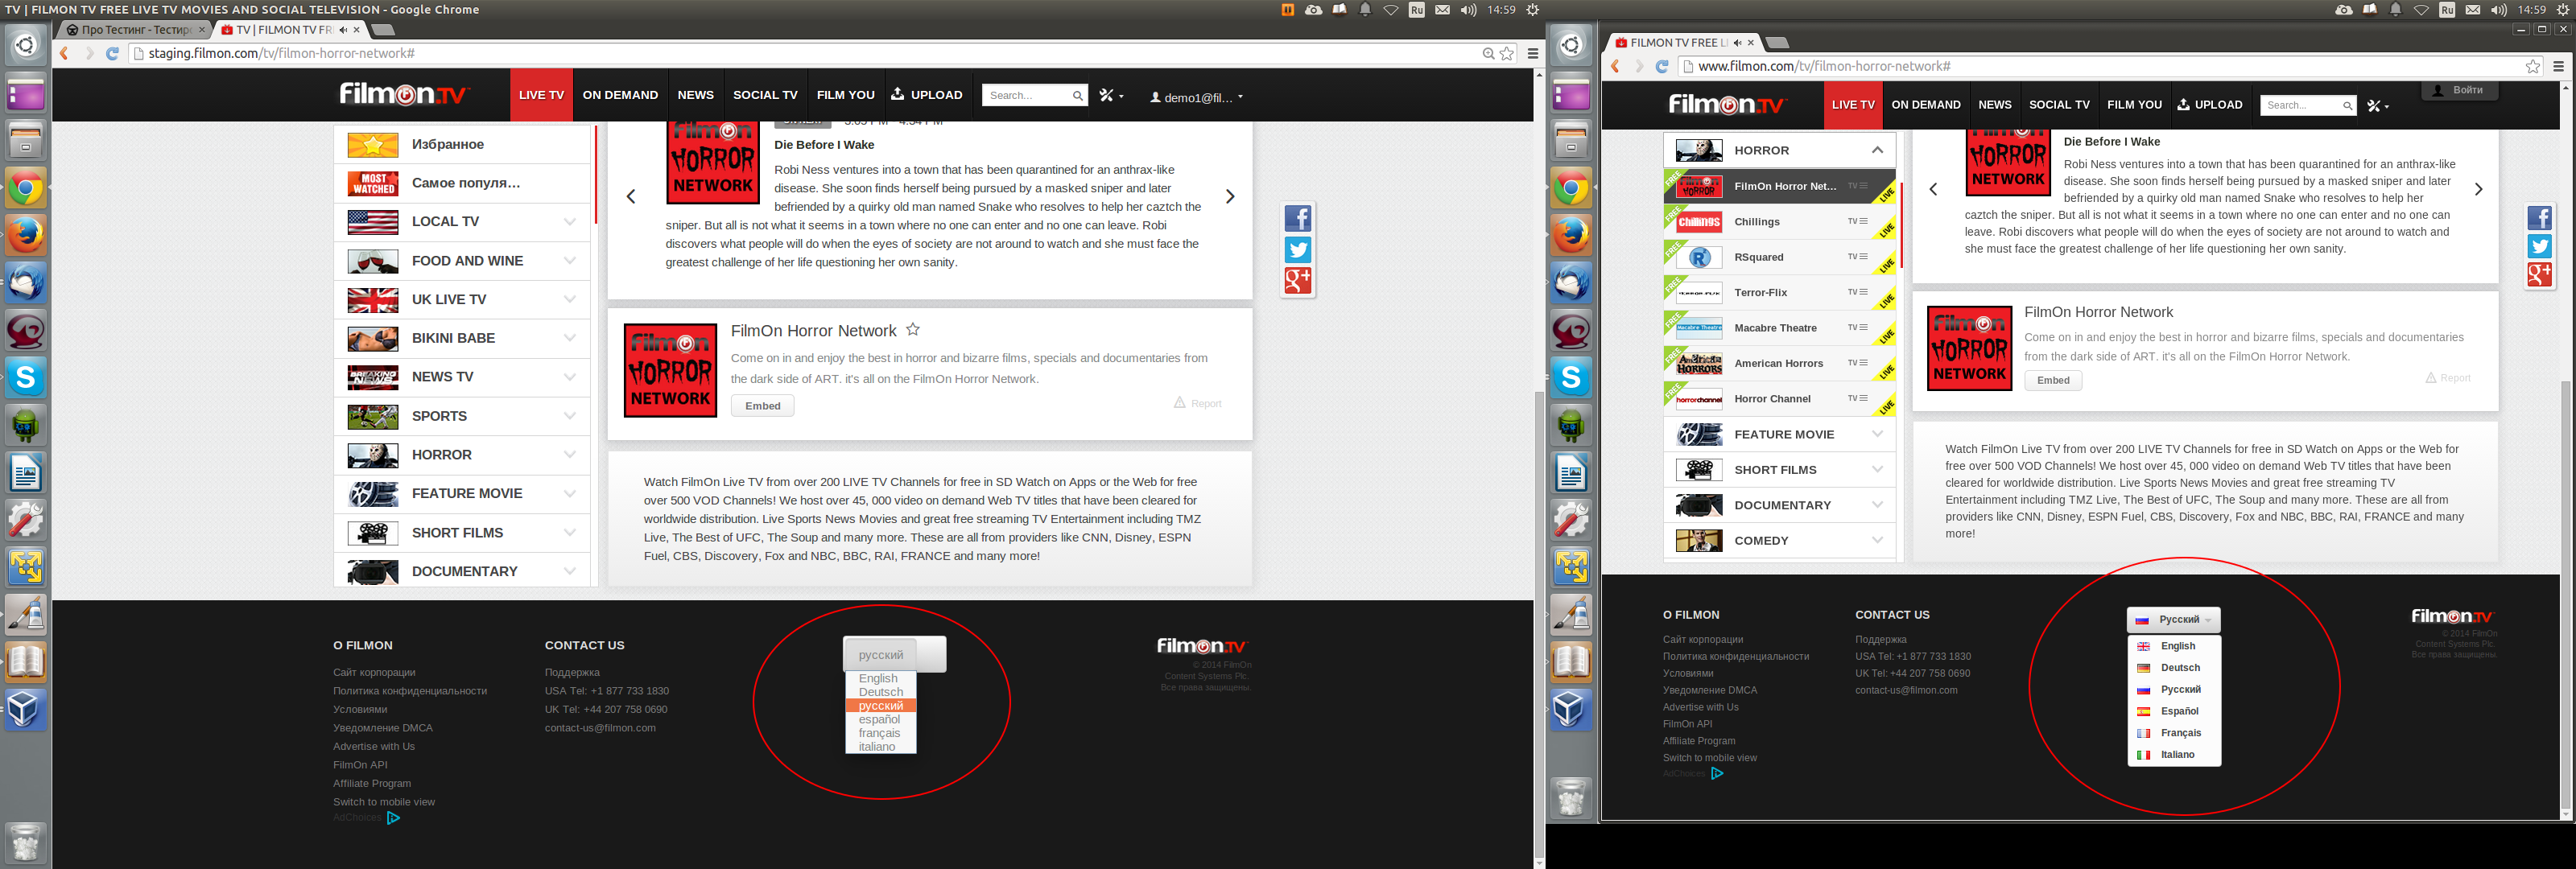Expand LOCAL TV category in staging.filmon.com sidebar
The image size is (2576, 869).
[x=569, y=222]
